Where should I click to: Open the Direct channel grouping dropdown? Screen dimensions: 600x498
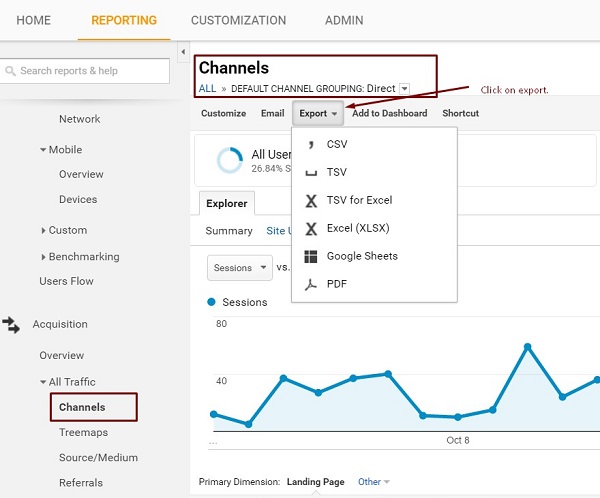click(404, 89)
